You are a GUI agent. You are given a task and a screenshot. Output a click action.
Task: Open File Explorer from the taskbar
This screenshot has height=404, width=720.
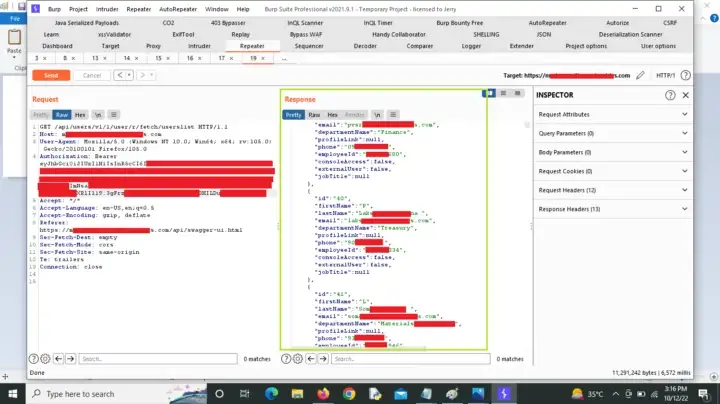(x=297, y=394)
